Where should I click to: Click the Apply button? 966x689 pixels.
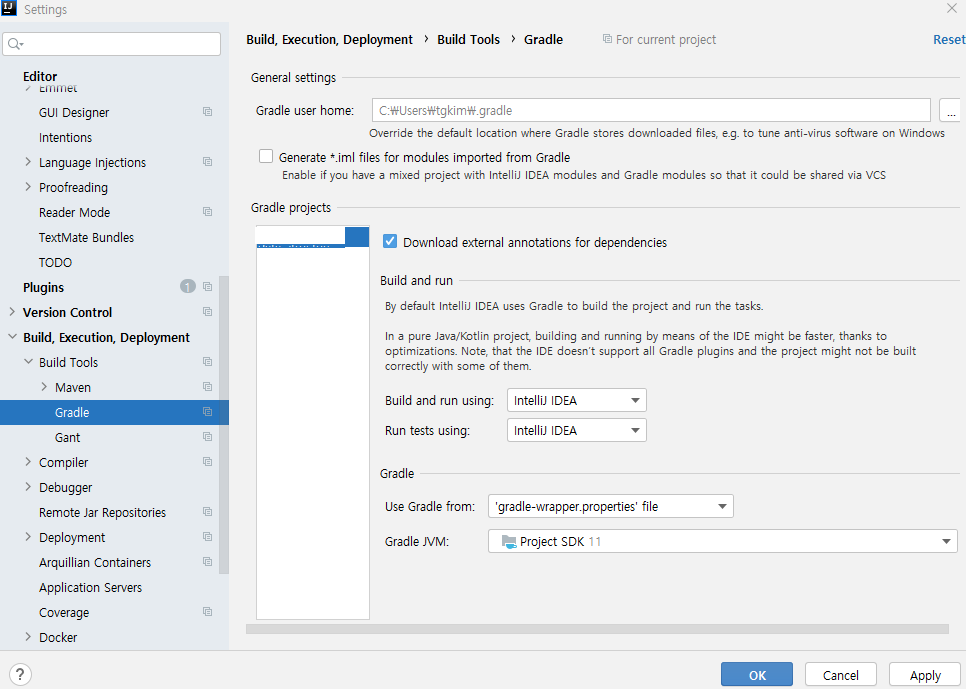tap(925, 675)
